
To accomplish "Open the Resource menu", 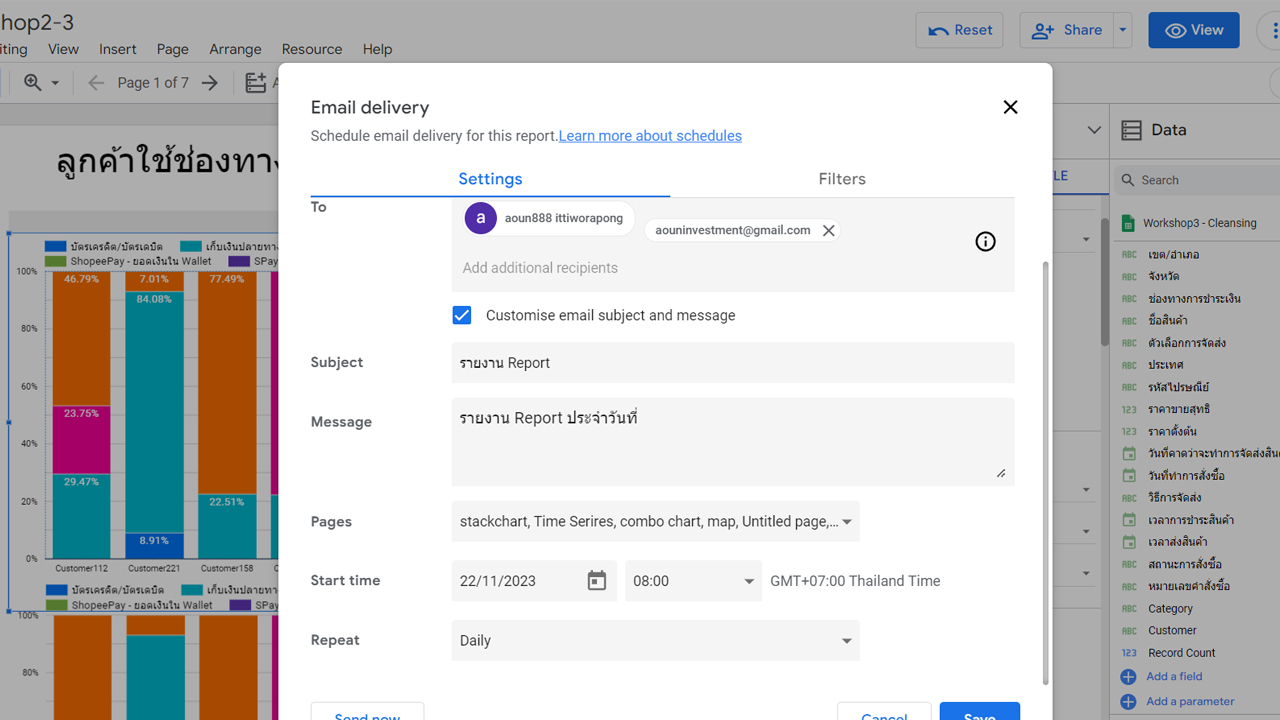I will tap(312, 49).
